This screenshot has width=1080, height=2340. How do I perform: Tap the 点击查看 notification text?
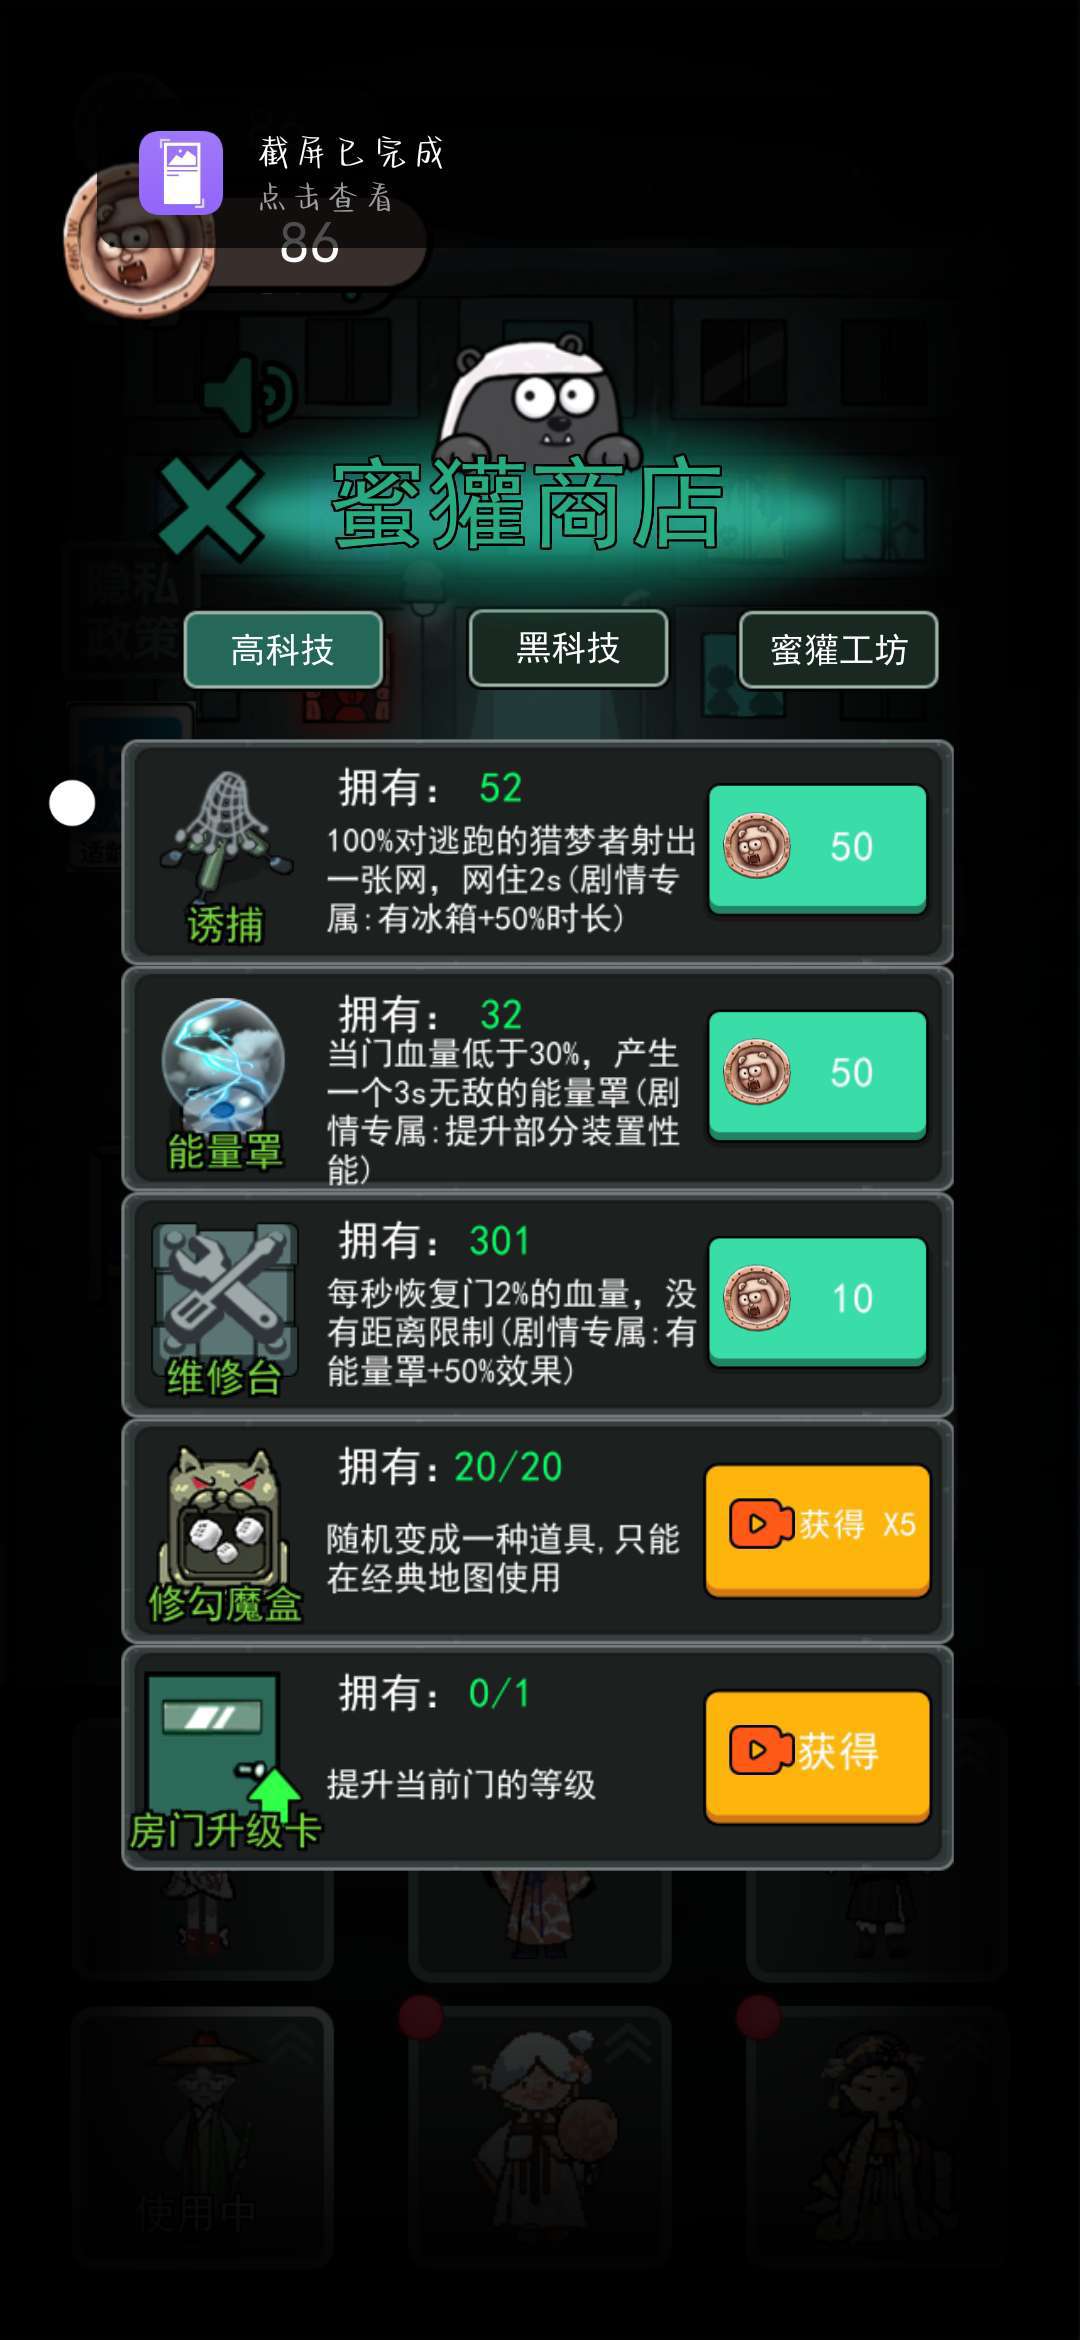click(325, 198)
